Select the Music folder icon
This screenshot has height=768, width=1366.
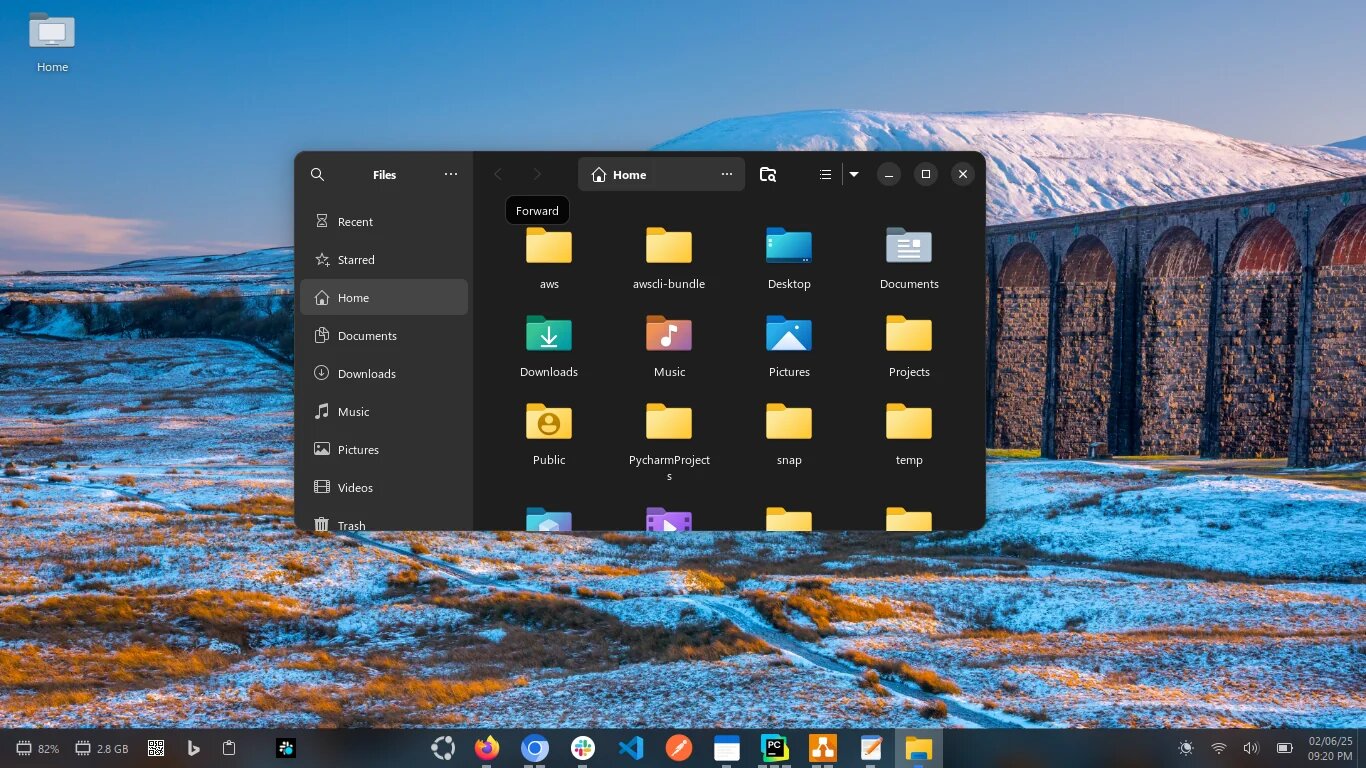[x=669, y=333]
